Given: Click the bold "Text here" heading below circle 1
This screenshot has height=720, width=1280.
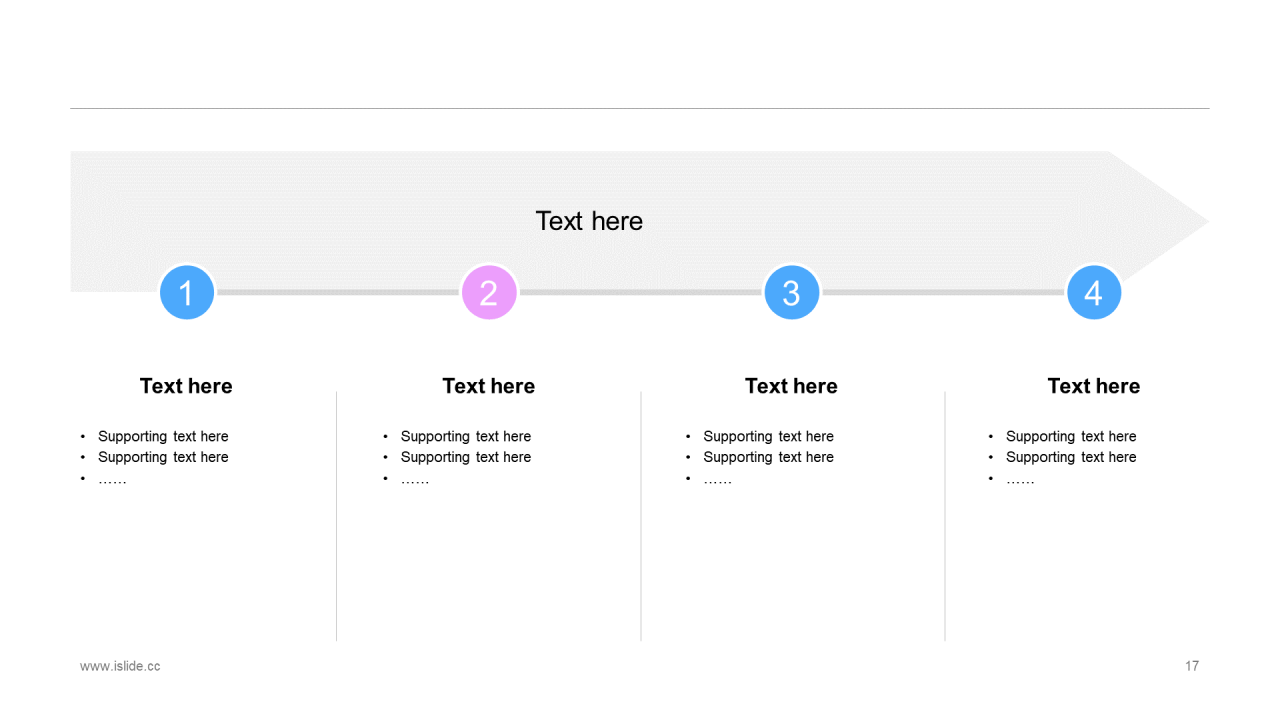Looking at the screenshot, I should point(186,386).
